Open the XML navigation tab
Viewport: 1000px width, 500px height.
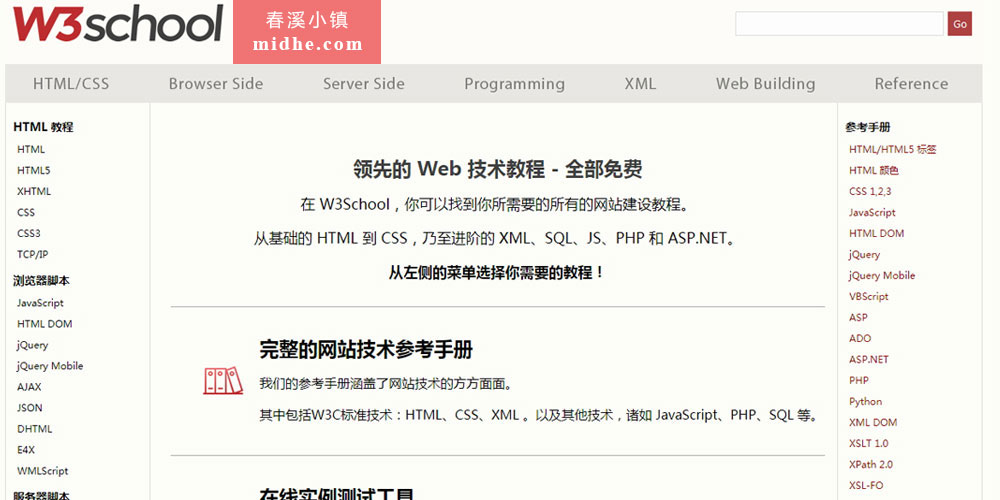pos(640,84)
